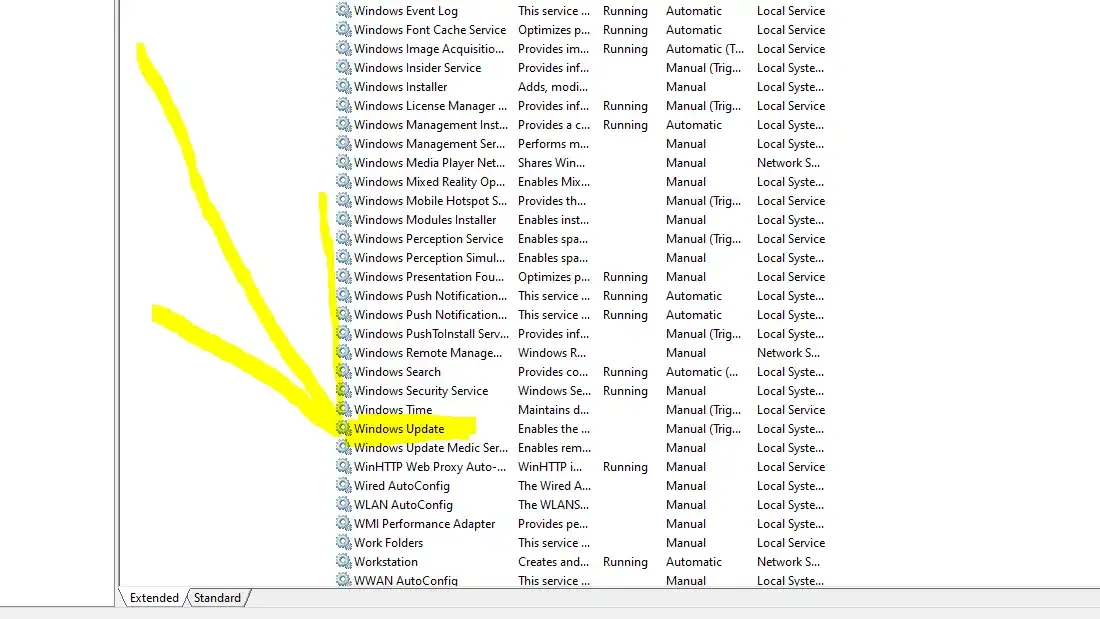Click the gear icon beside WWAN AutoConfig
Viewport: 1100px width, 619px height.
pos(343,580)
